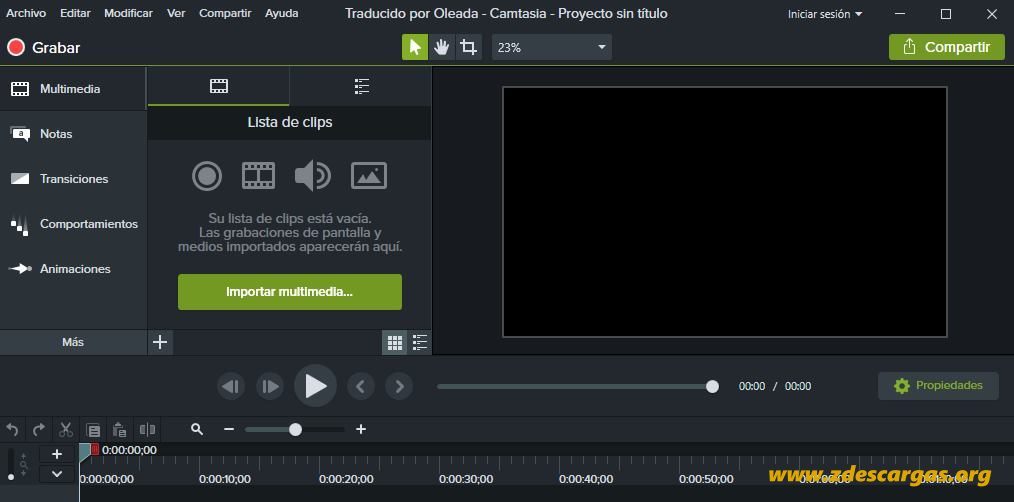1014x502 pixels.
Task: Open the Transiciones panel
Action: coord(73,179)
